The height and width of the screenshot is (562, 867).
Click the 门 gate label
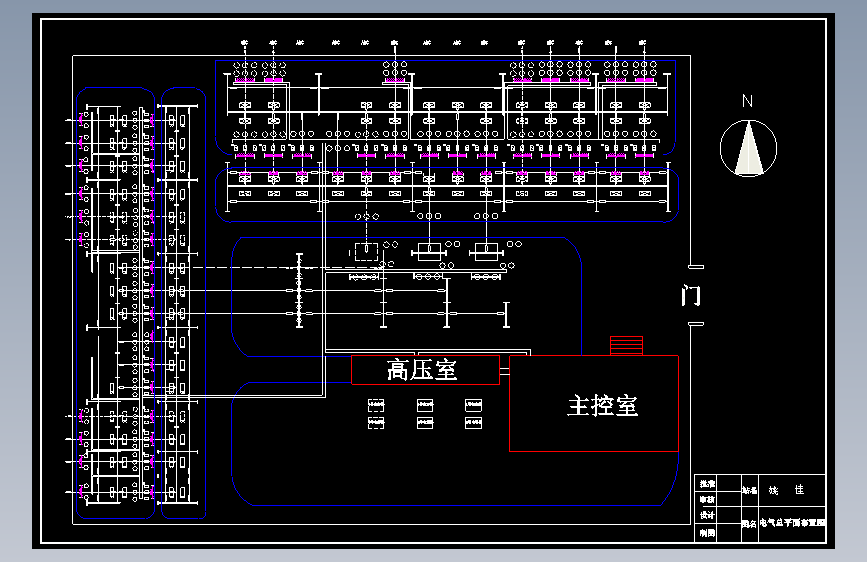(x=691, y=295)
